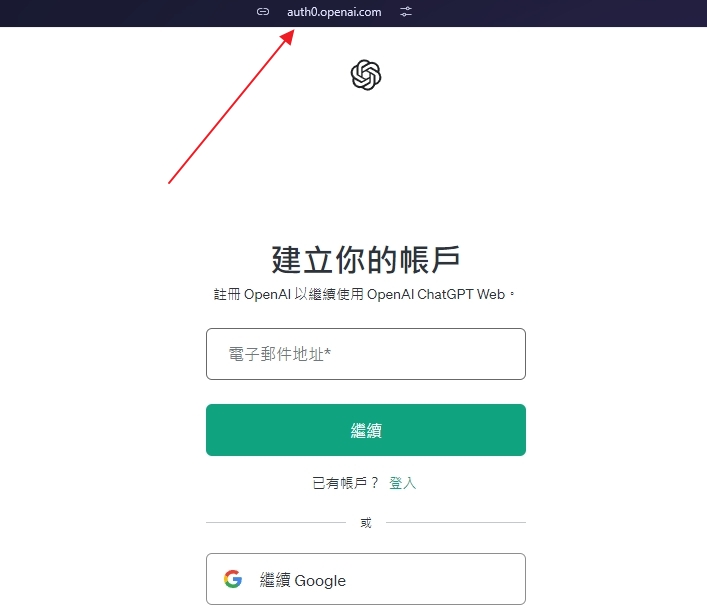
Task: Click the 建立你的帳戶 heading
Action: click(366, 260)
